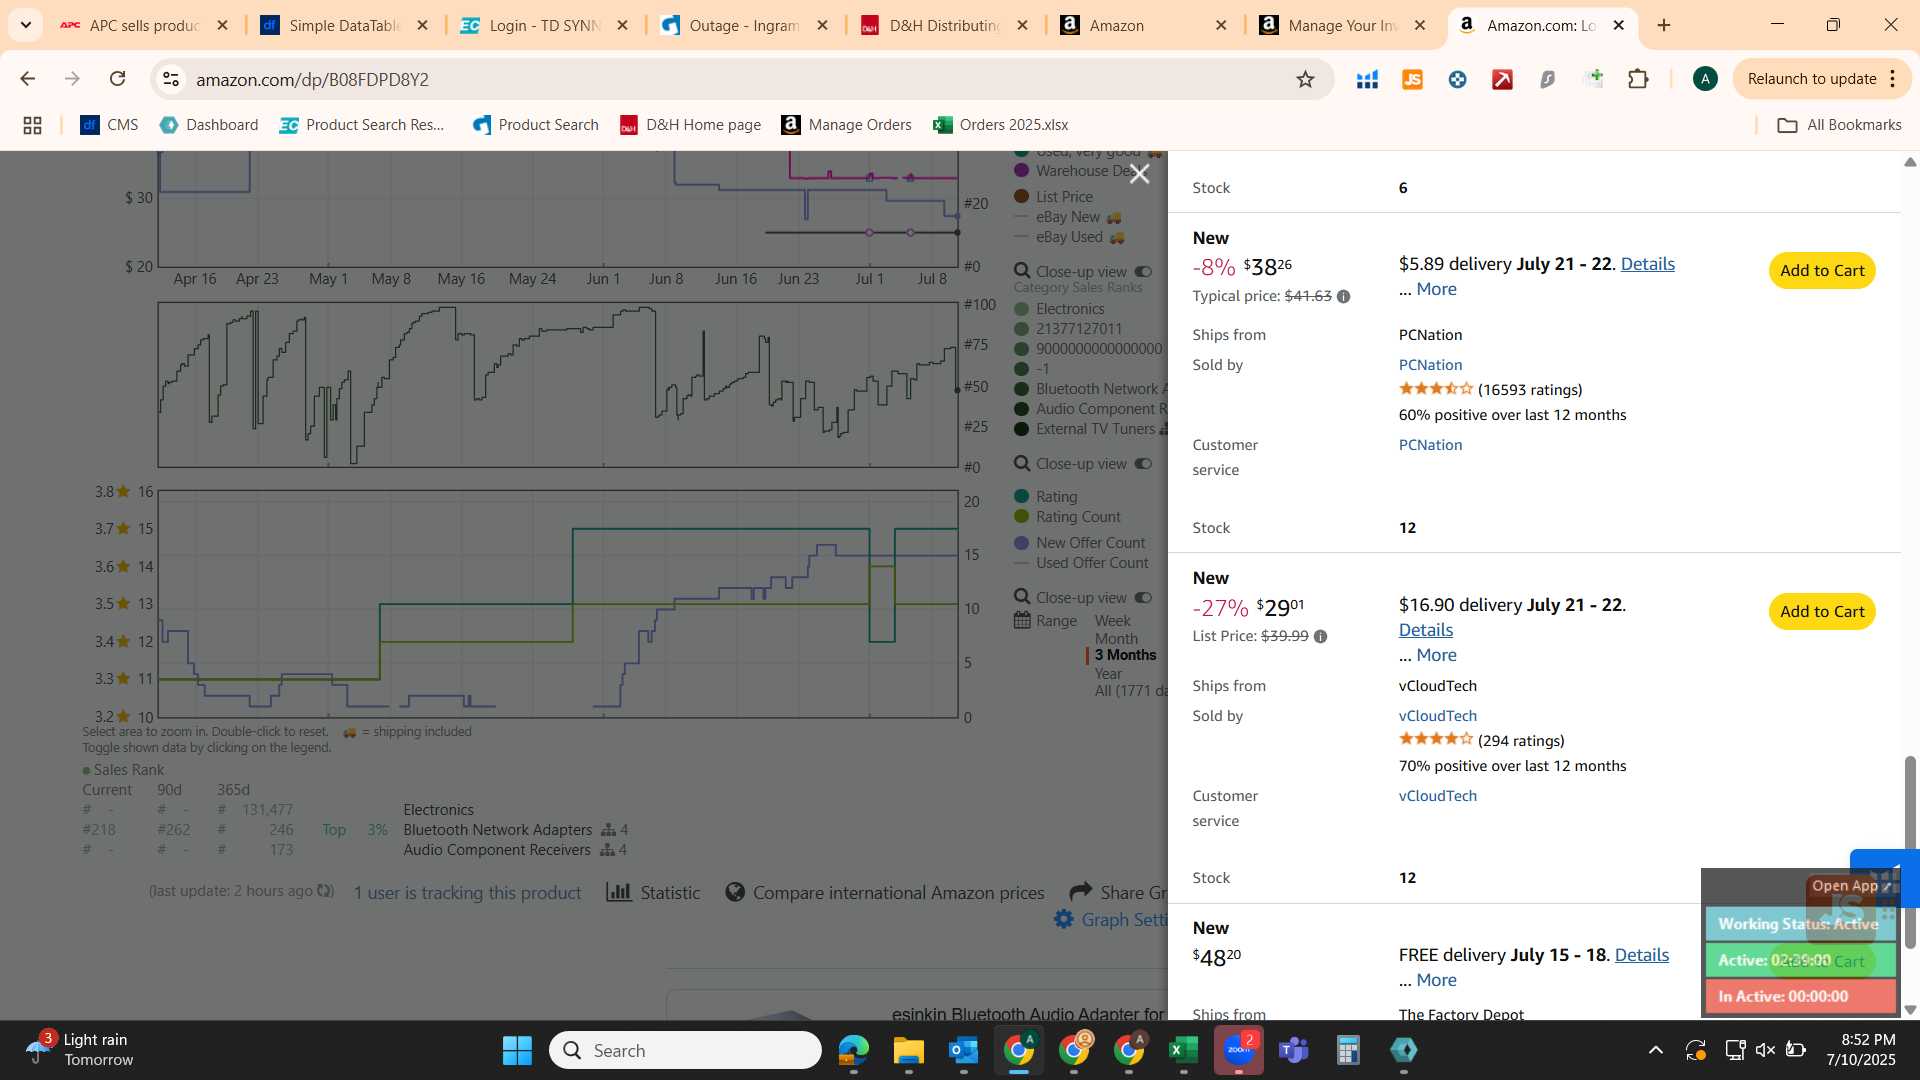
Task: Open the Statistic bar chart icon
Action: point(618,892)
